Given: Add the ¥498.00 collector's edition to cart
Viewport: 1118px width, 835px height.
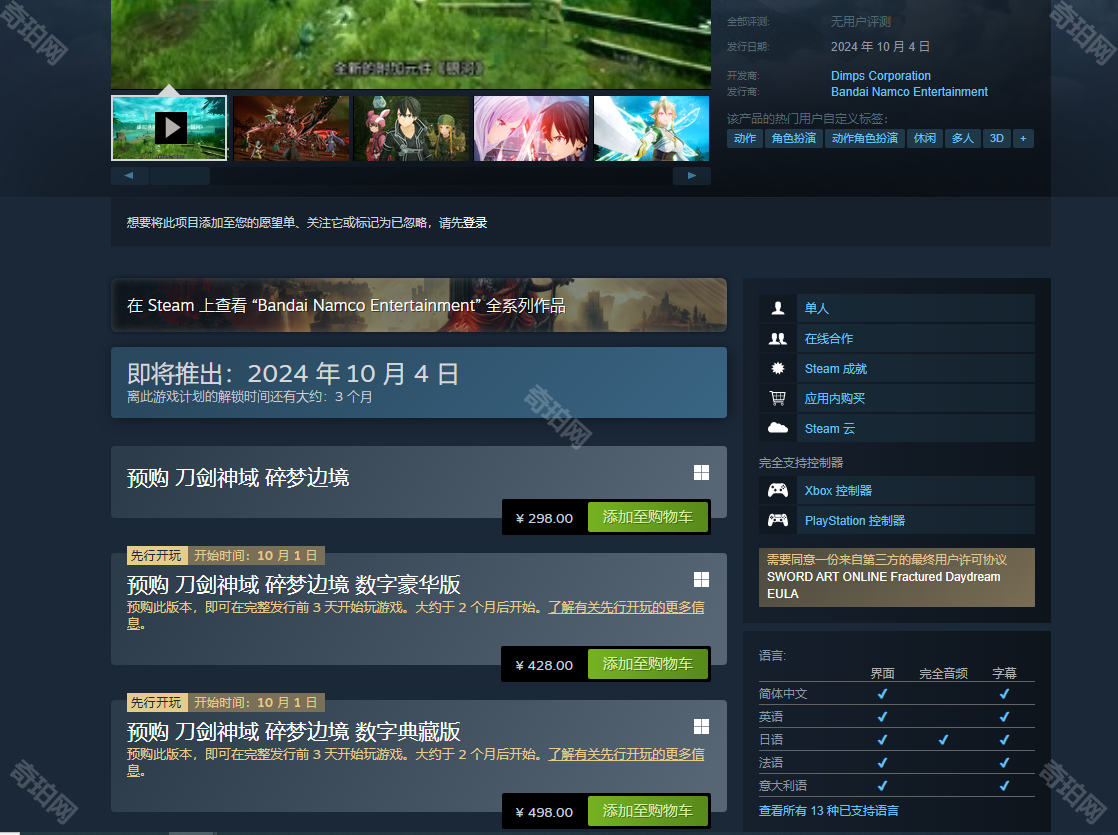Looking at the screenshot, I should click(x=647, y=811).
